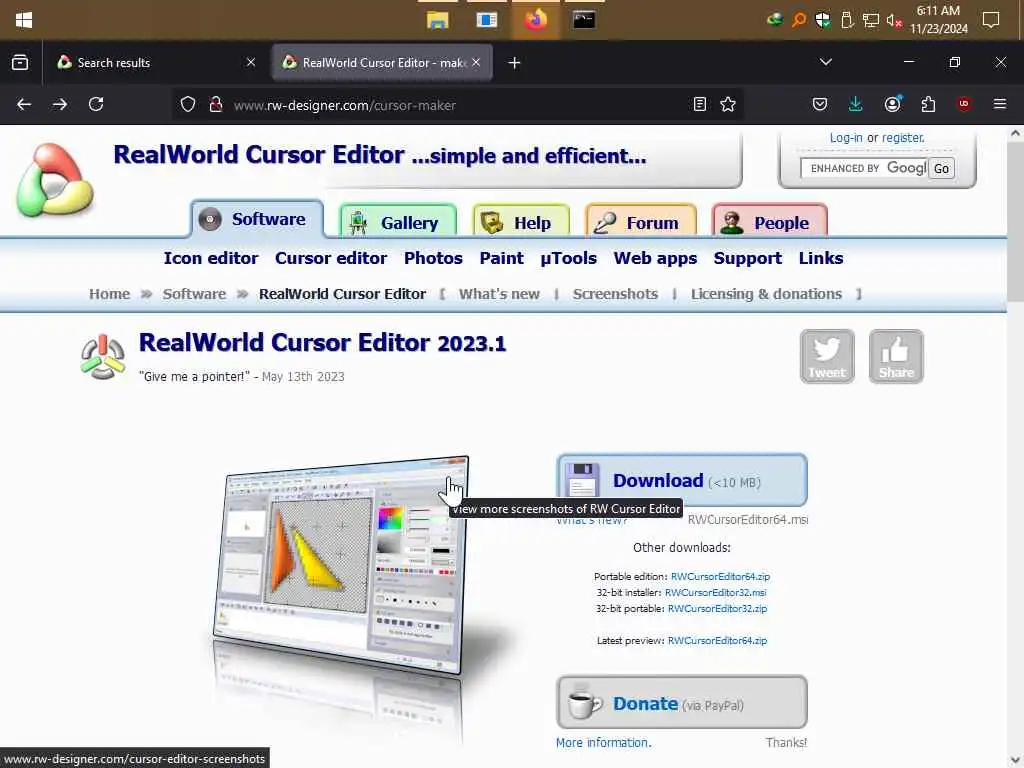The height and width of the screenshot is (768, 1024).
Task: Open the What's new breadcrumb link
Action: point(500,294)
